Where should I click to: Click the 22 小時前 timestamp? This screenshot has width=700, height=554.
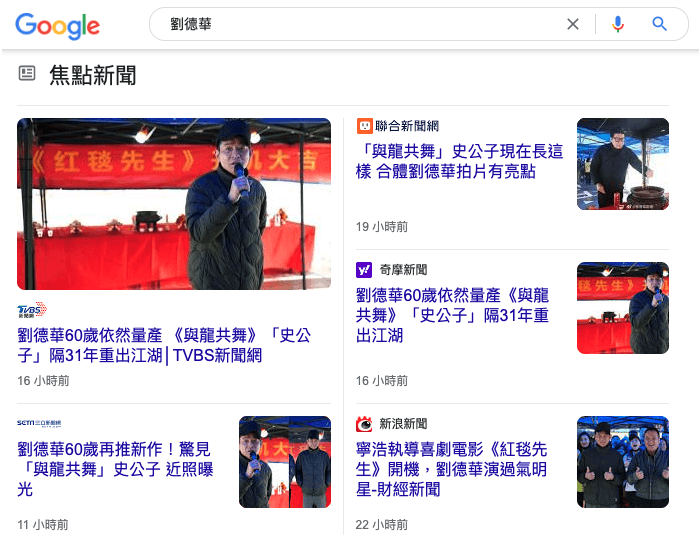382,525
